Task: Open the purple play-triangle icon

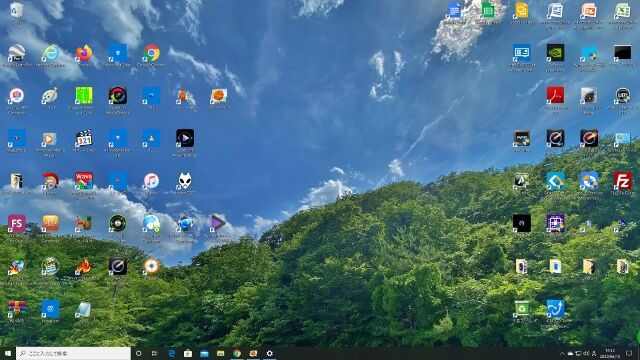Action: (219, 223)
